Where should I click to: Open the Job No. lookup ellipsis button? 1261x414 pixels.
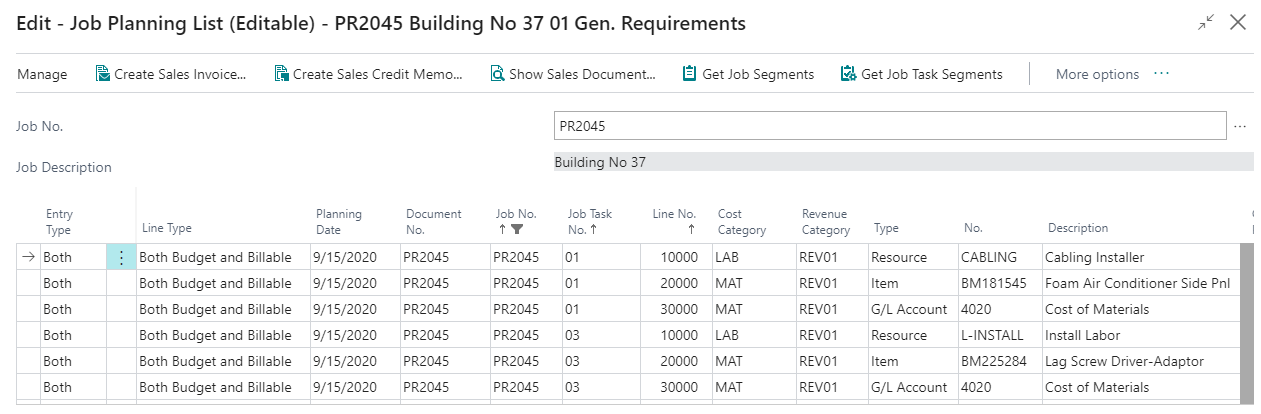[x=1240, y=127]
